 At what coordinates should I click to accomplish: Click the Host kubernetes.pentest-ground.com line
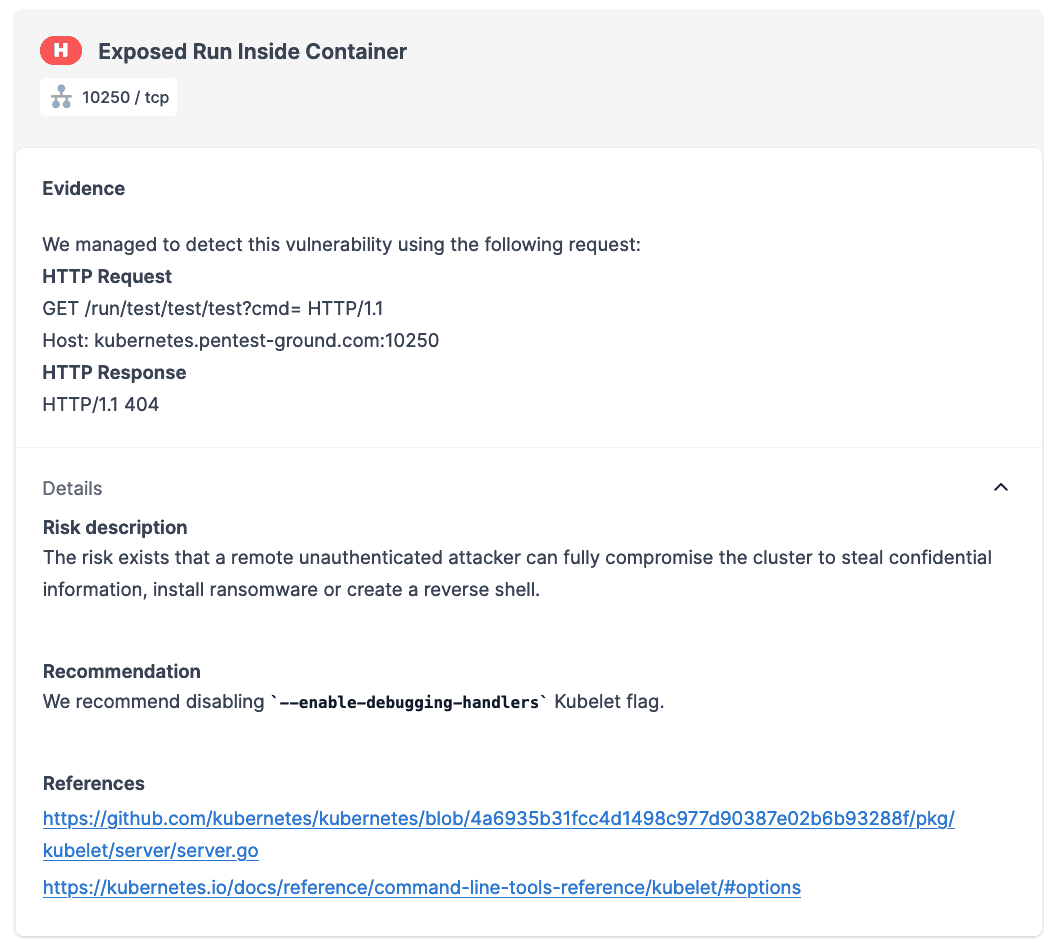pyautogui.click(x=240, y=340)
